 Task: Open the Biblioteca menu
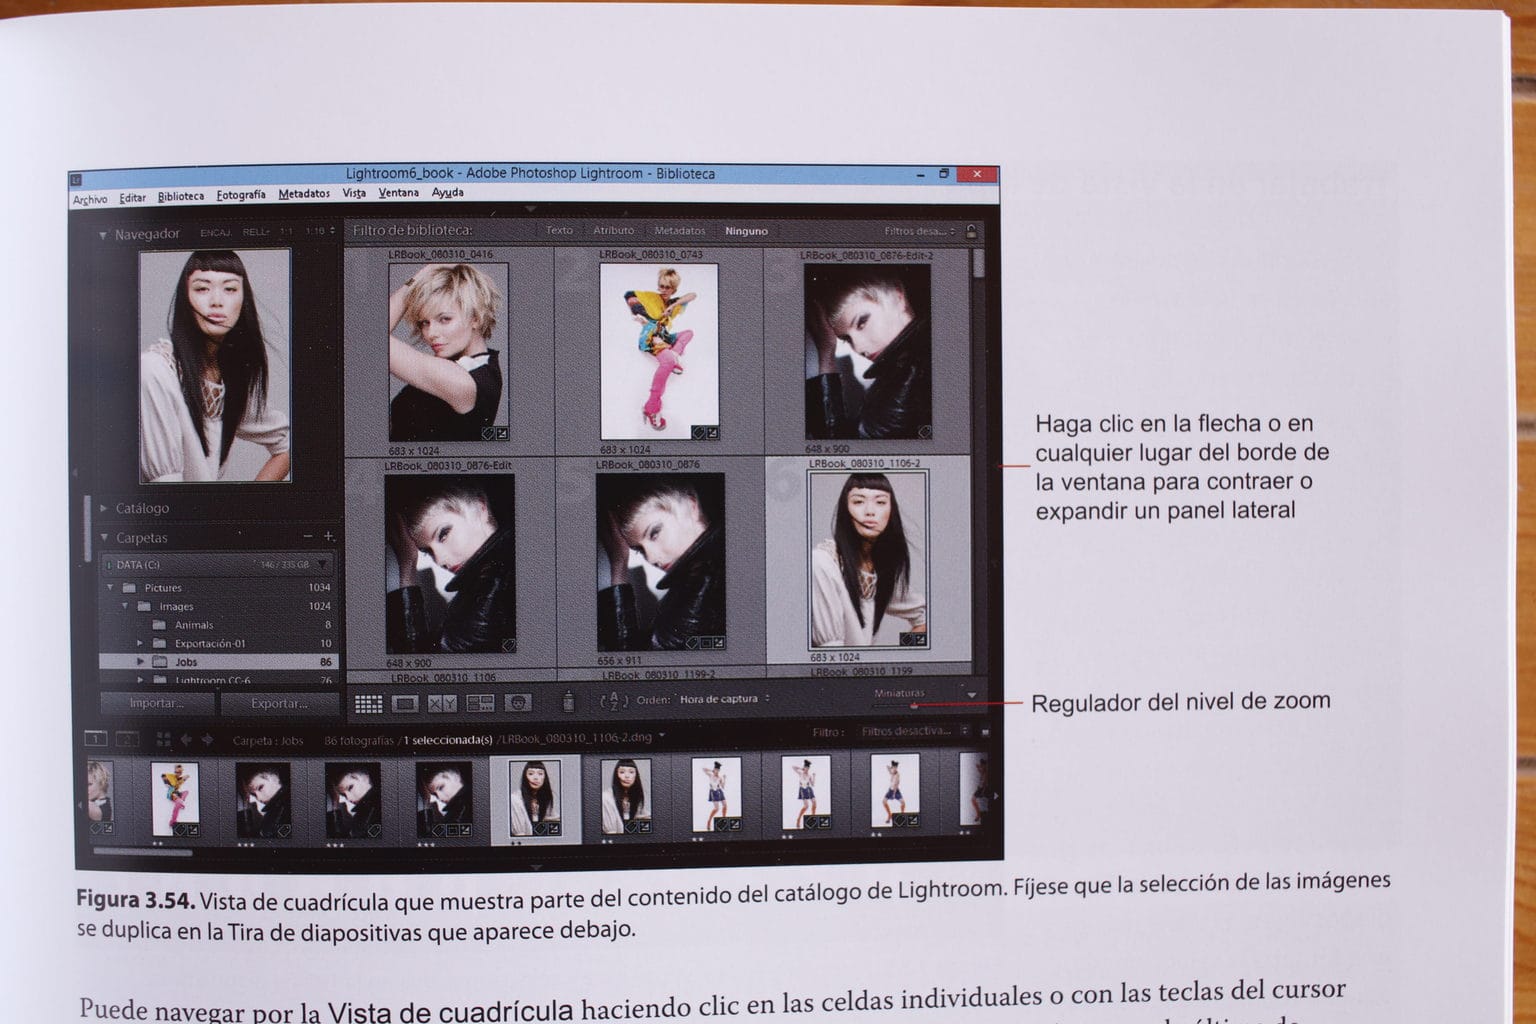click(x=181, y=197)
